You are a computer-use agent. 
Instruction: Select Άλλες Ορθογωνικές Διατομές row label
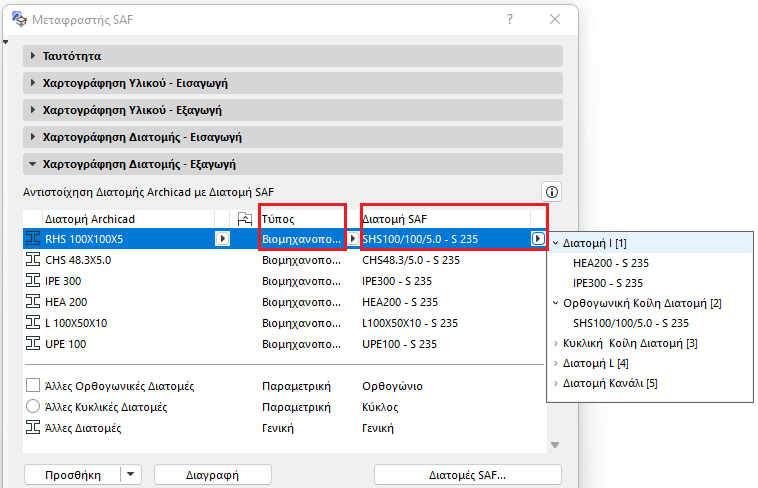[x=119, y=386]
